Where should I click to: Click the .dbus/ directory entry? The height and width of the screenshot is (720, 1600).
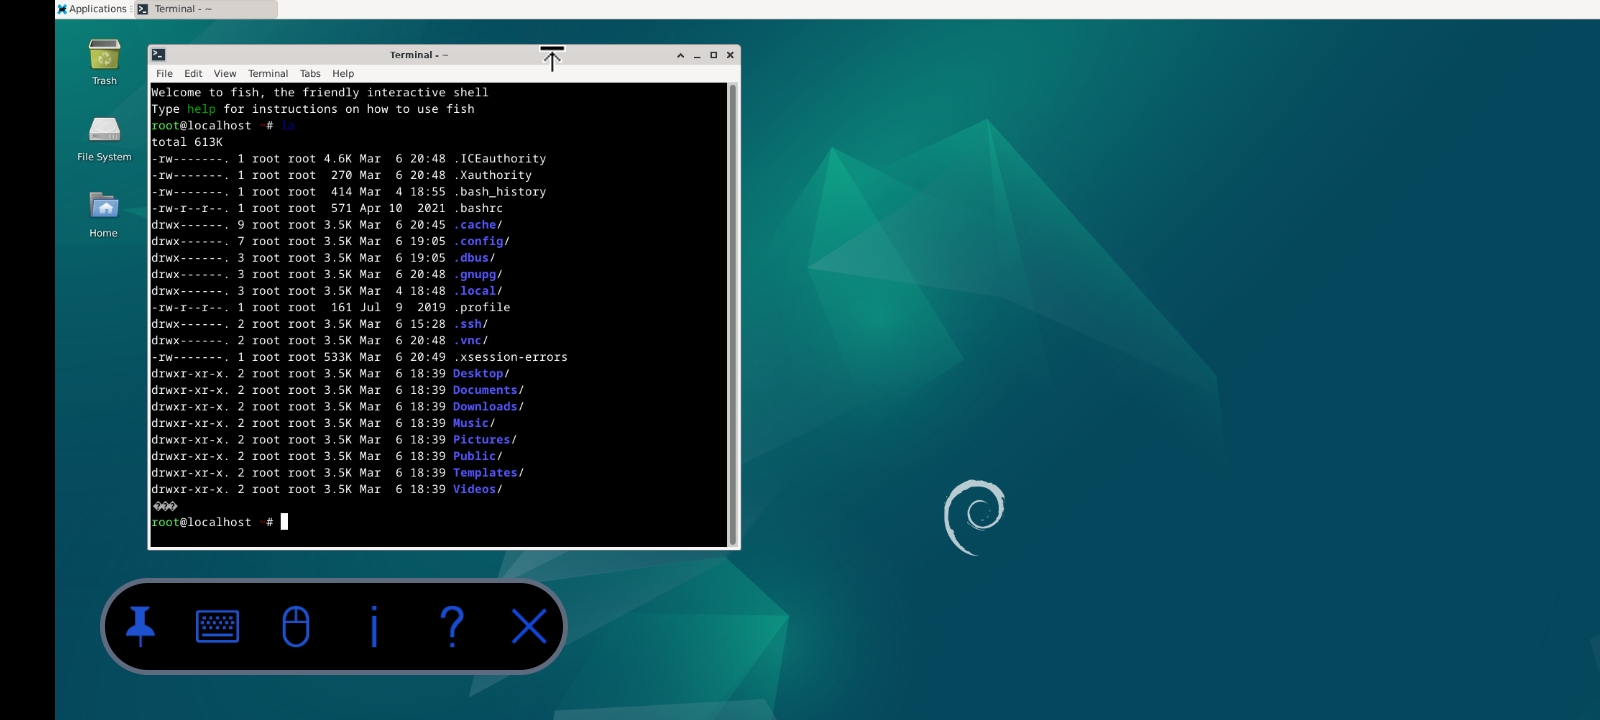tap(474, 258)
